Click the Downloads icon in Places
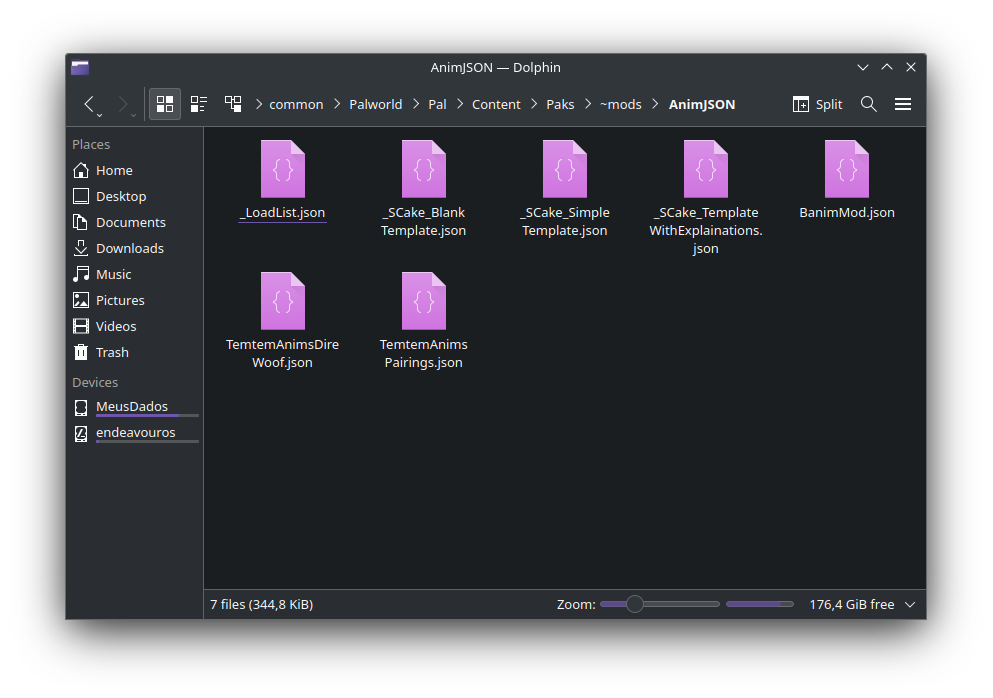Viewport: 993px width, 698px height. tap(81, 248)
